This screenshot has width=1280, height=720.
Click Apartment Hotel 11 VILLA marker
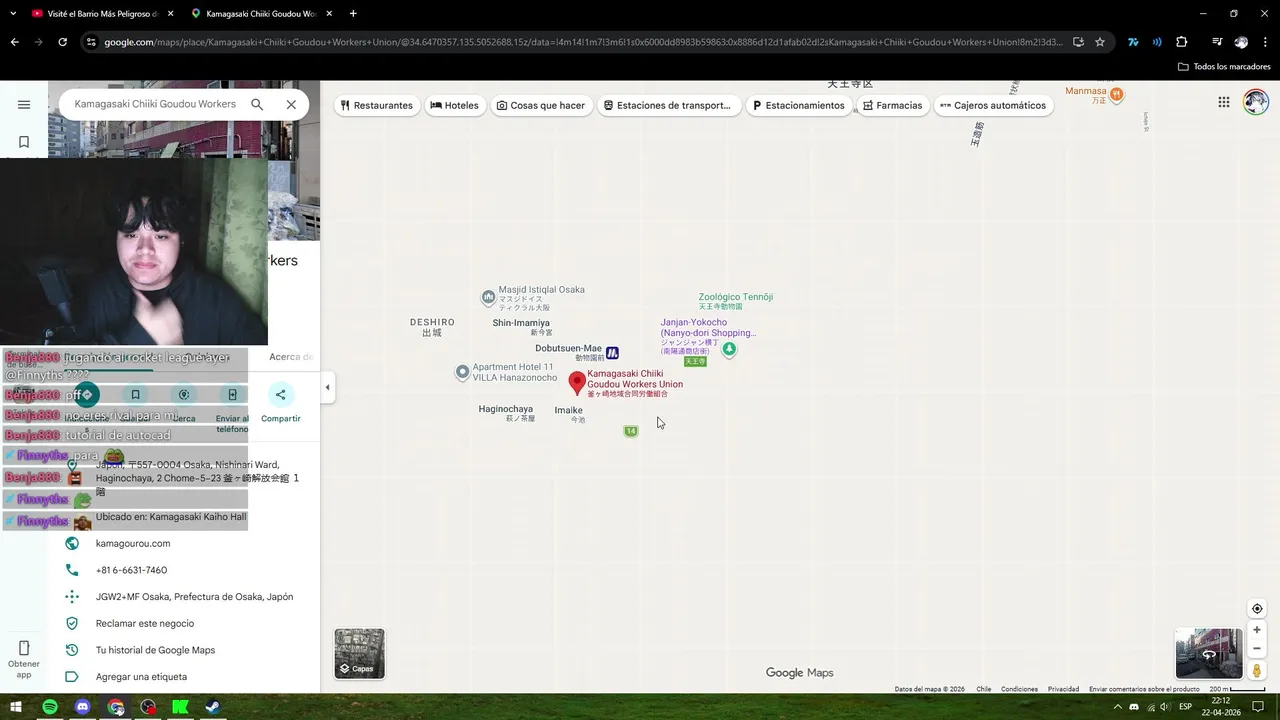[462, 372]
